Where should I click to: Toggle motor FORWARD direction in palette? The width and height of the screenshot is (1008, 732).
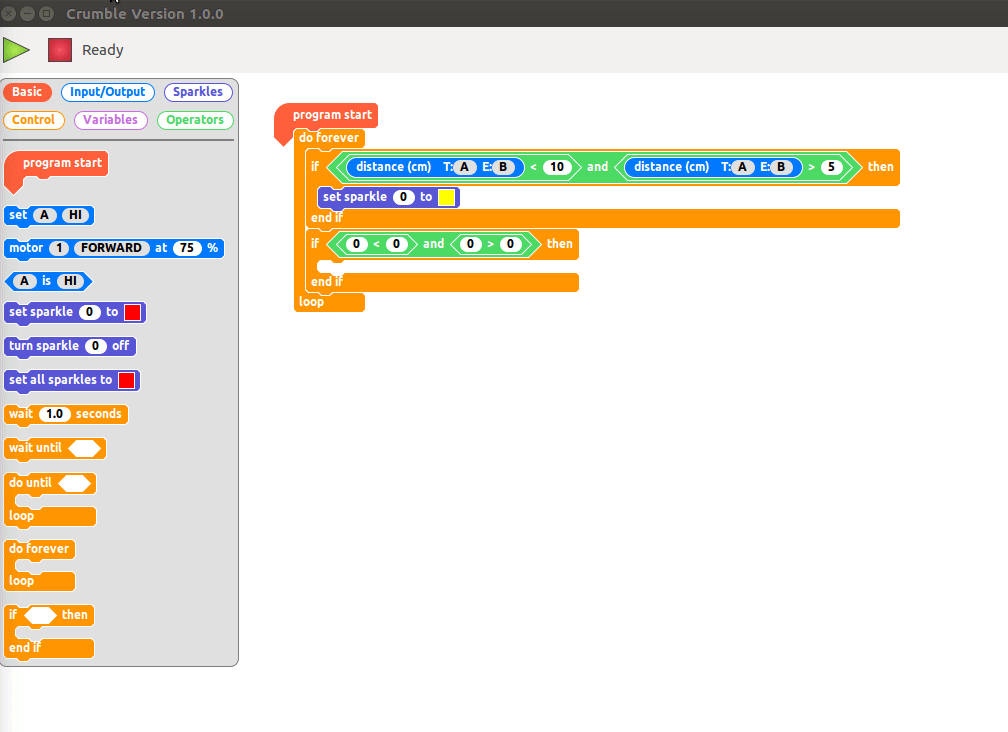pos(111,248)
